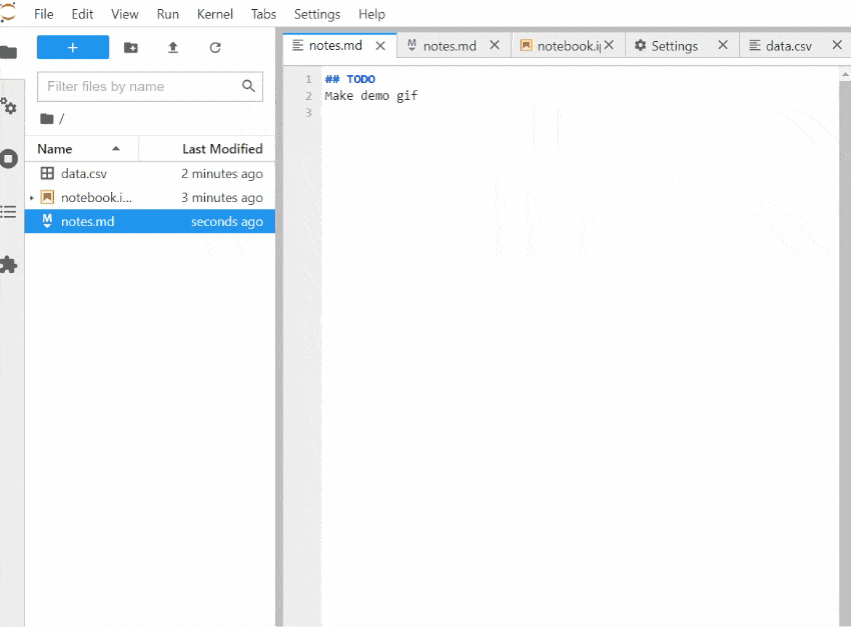Click the JupyterLab logo icon

8,12
